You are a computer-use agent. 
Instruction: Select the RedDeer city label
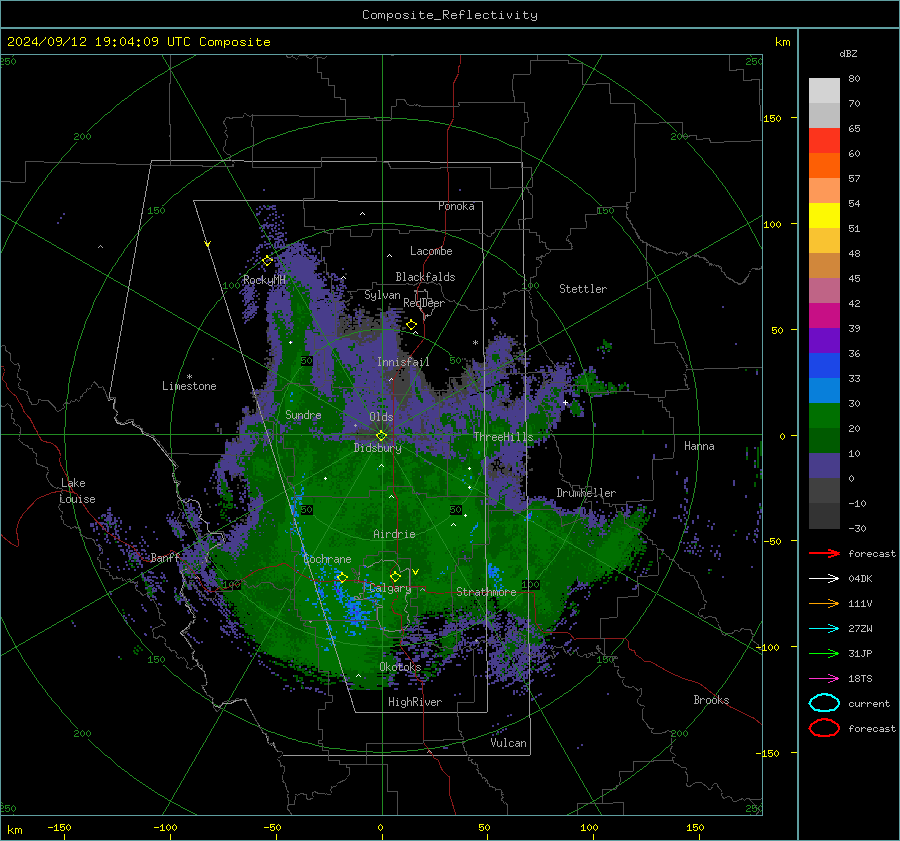tap(424, 303)
